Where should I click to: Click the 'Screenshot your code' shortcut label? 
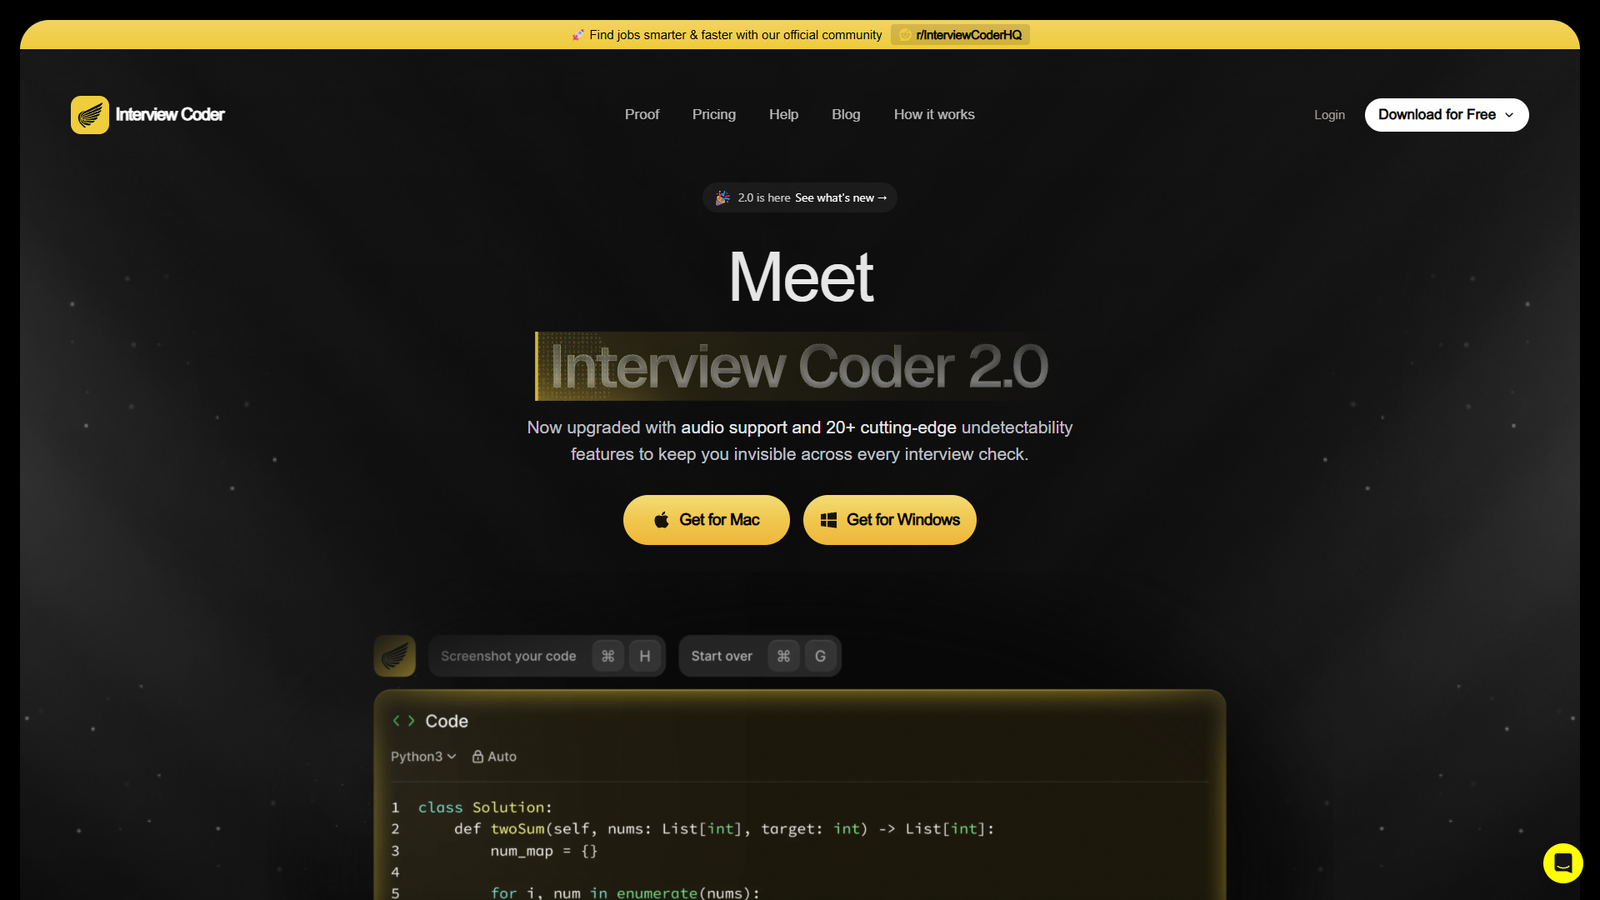tap(508, 656)
